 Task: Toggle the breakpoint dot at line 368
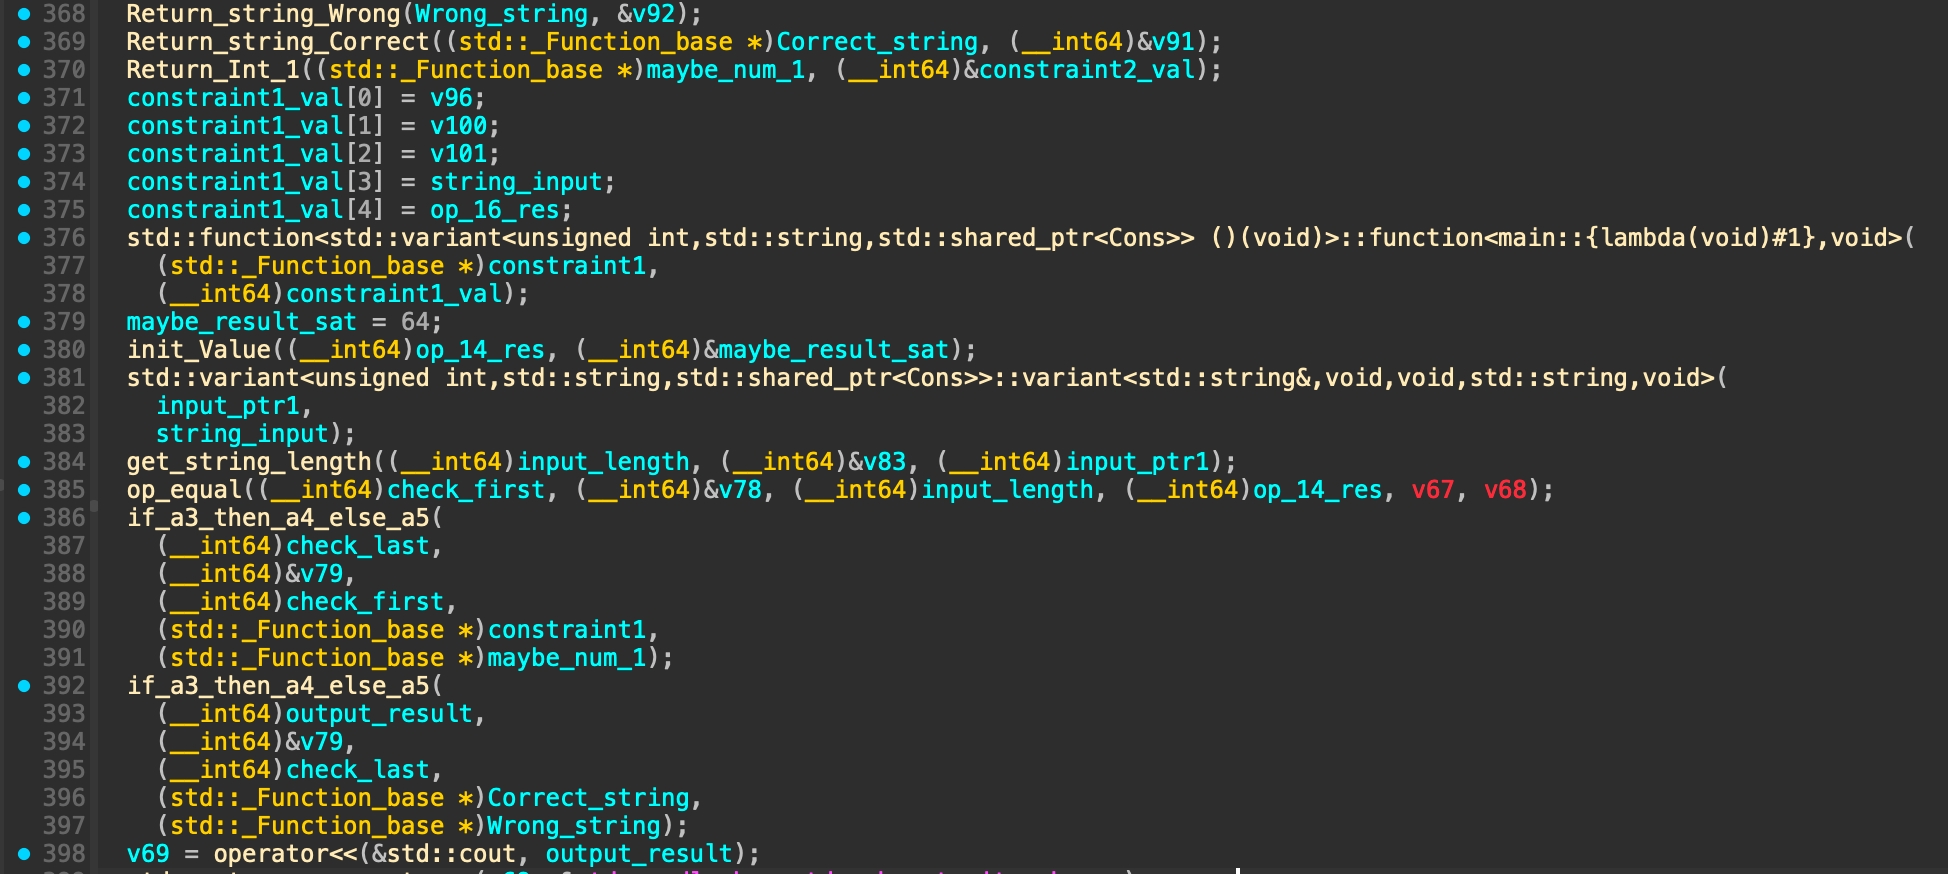(24, 14)
